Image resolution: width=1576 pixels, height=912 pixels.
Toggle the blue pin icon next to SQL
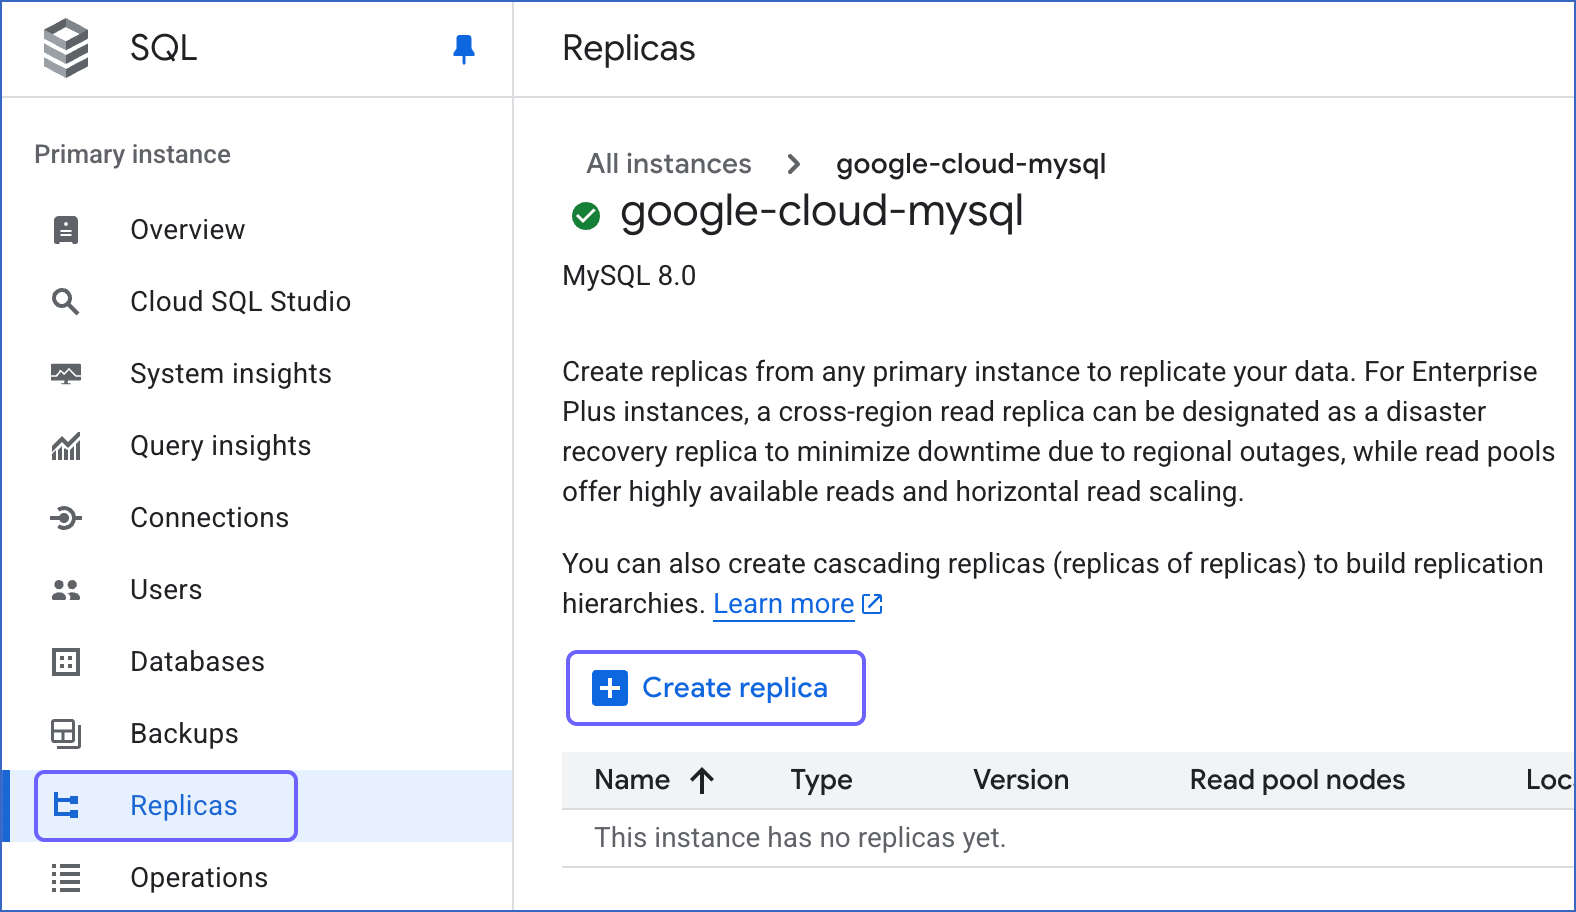pyautogui.click(x=463, y=49)
